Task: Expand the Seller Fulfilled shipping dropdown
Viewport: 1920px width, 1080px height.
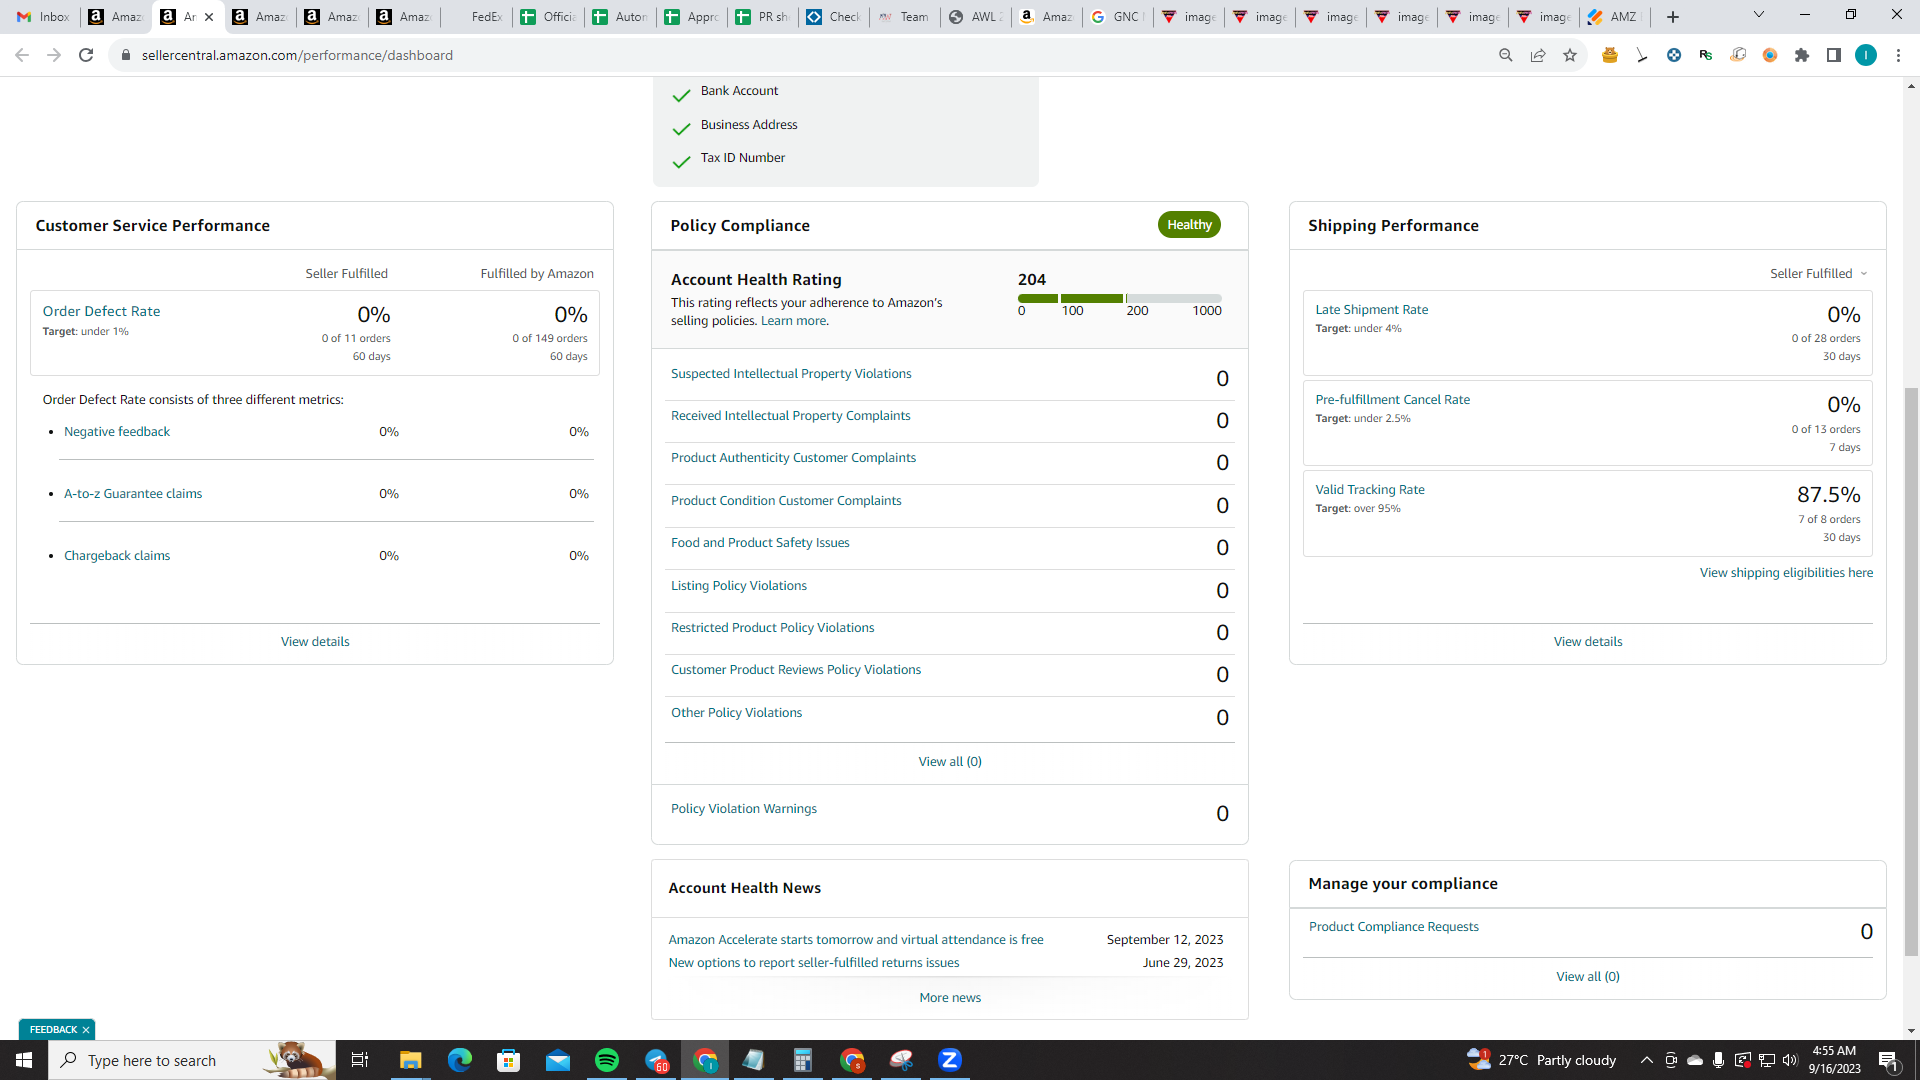Action: tap(1818, 273)
